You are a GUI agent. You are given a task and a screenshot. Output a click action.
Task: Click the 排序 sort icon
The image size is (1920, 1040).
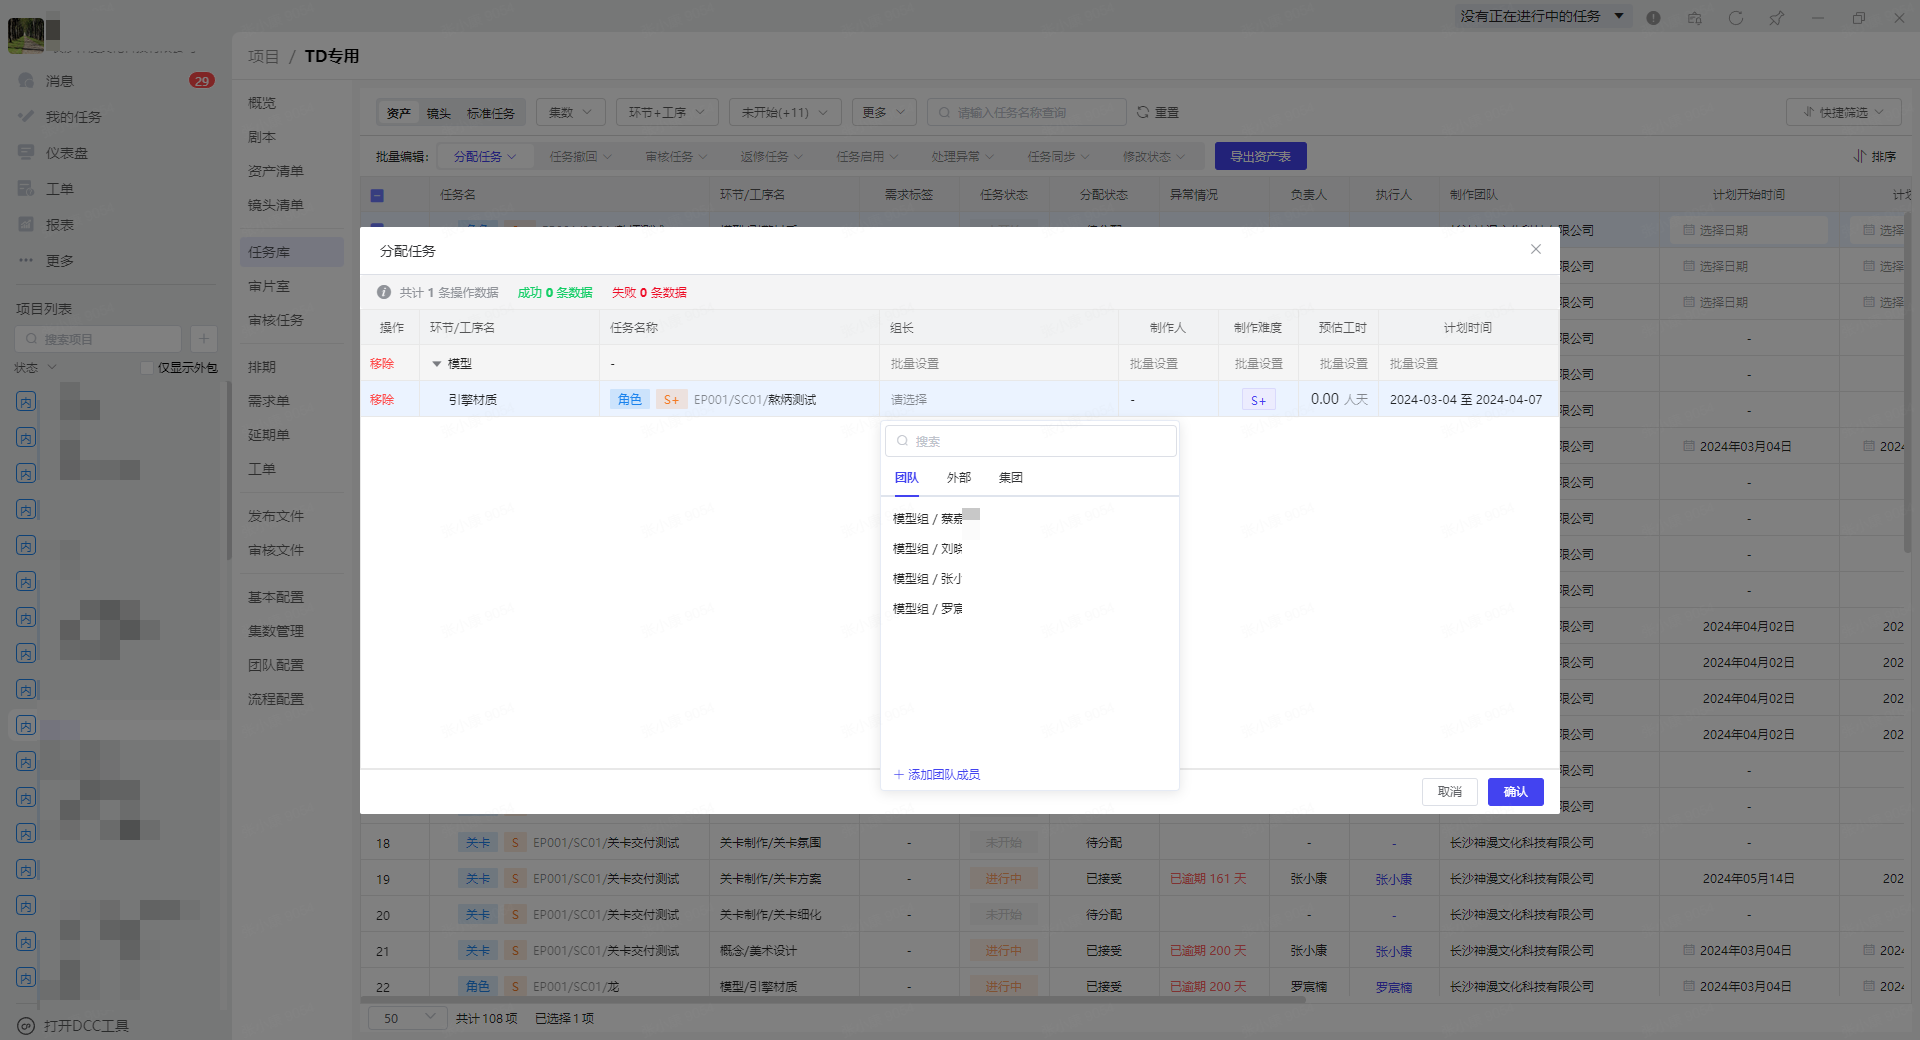pos(1859,156)
